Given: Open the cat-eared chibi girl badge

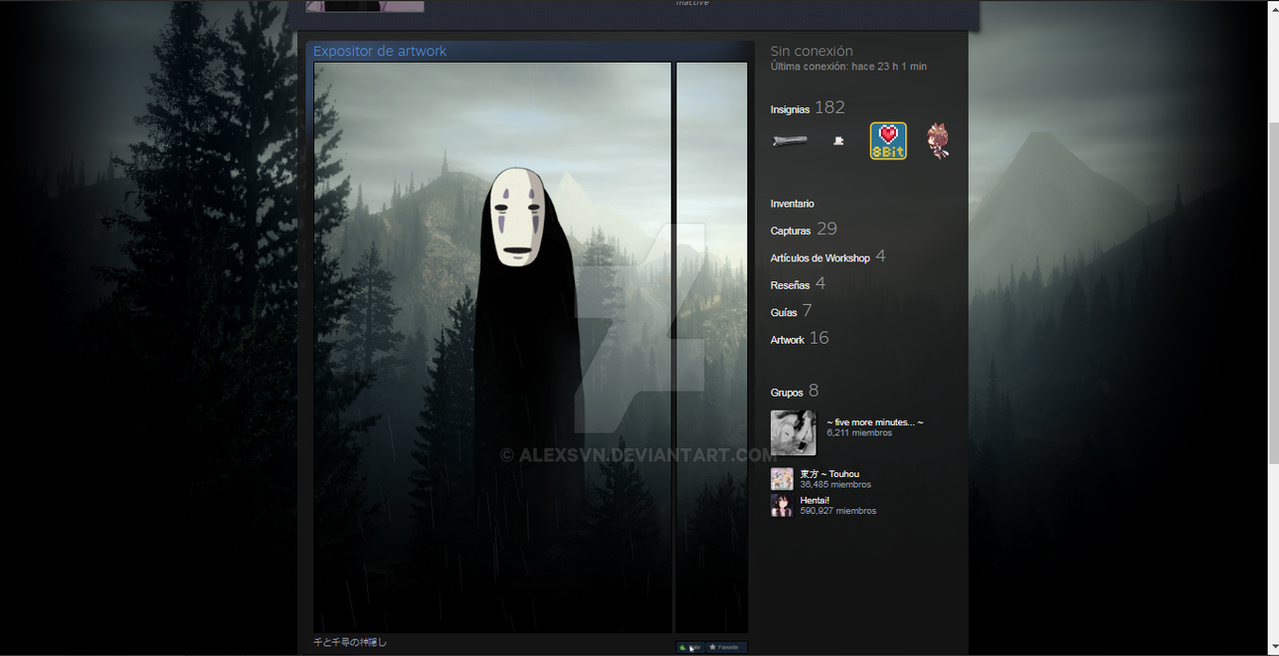Looking at the screenshot, I should coord(937,141).
